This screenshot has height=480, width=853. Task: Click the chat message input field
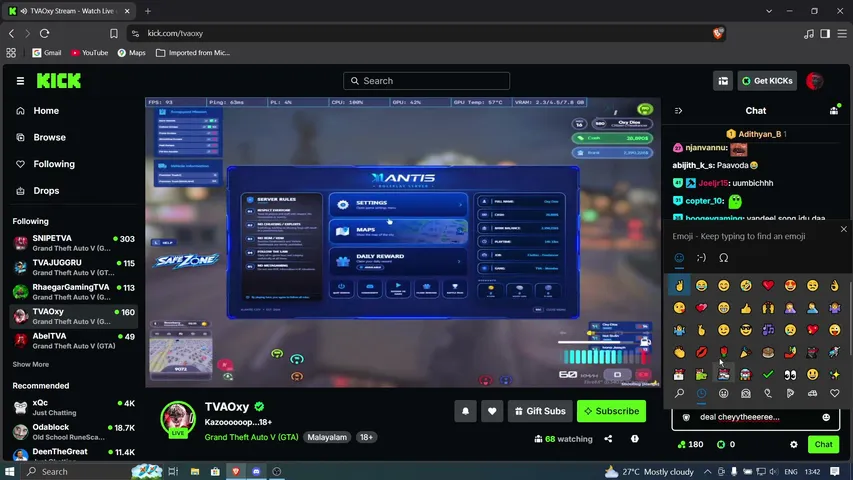pyautogui.click(x=755, y=417)
